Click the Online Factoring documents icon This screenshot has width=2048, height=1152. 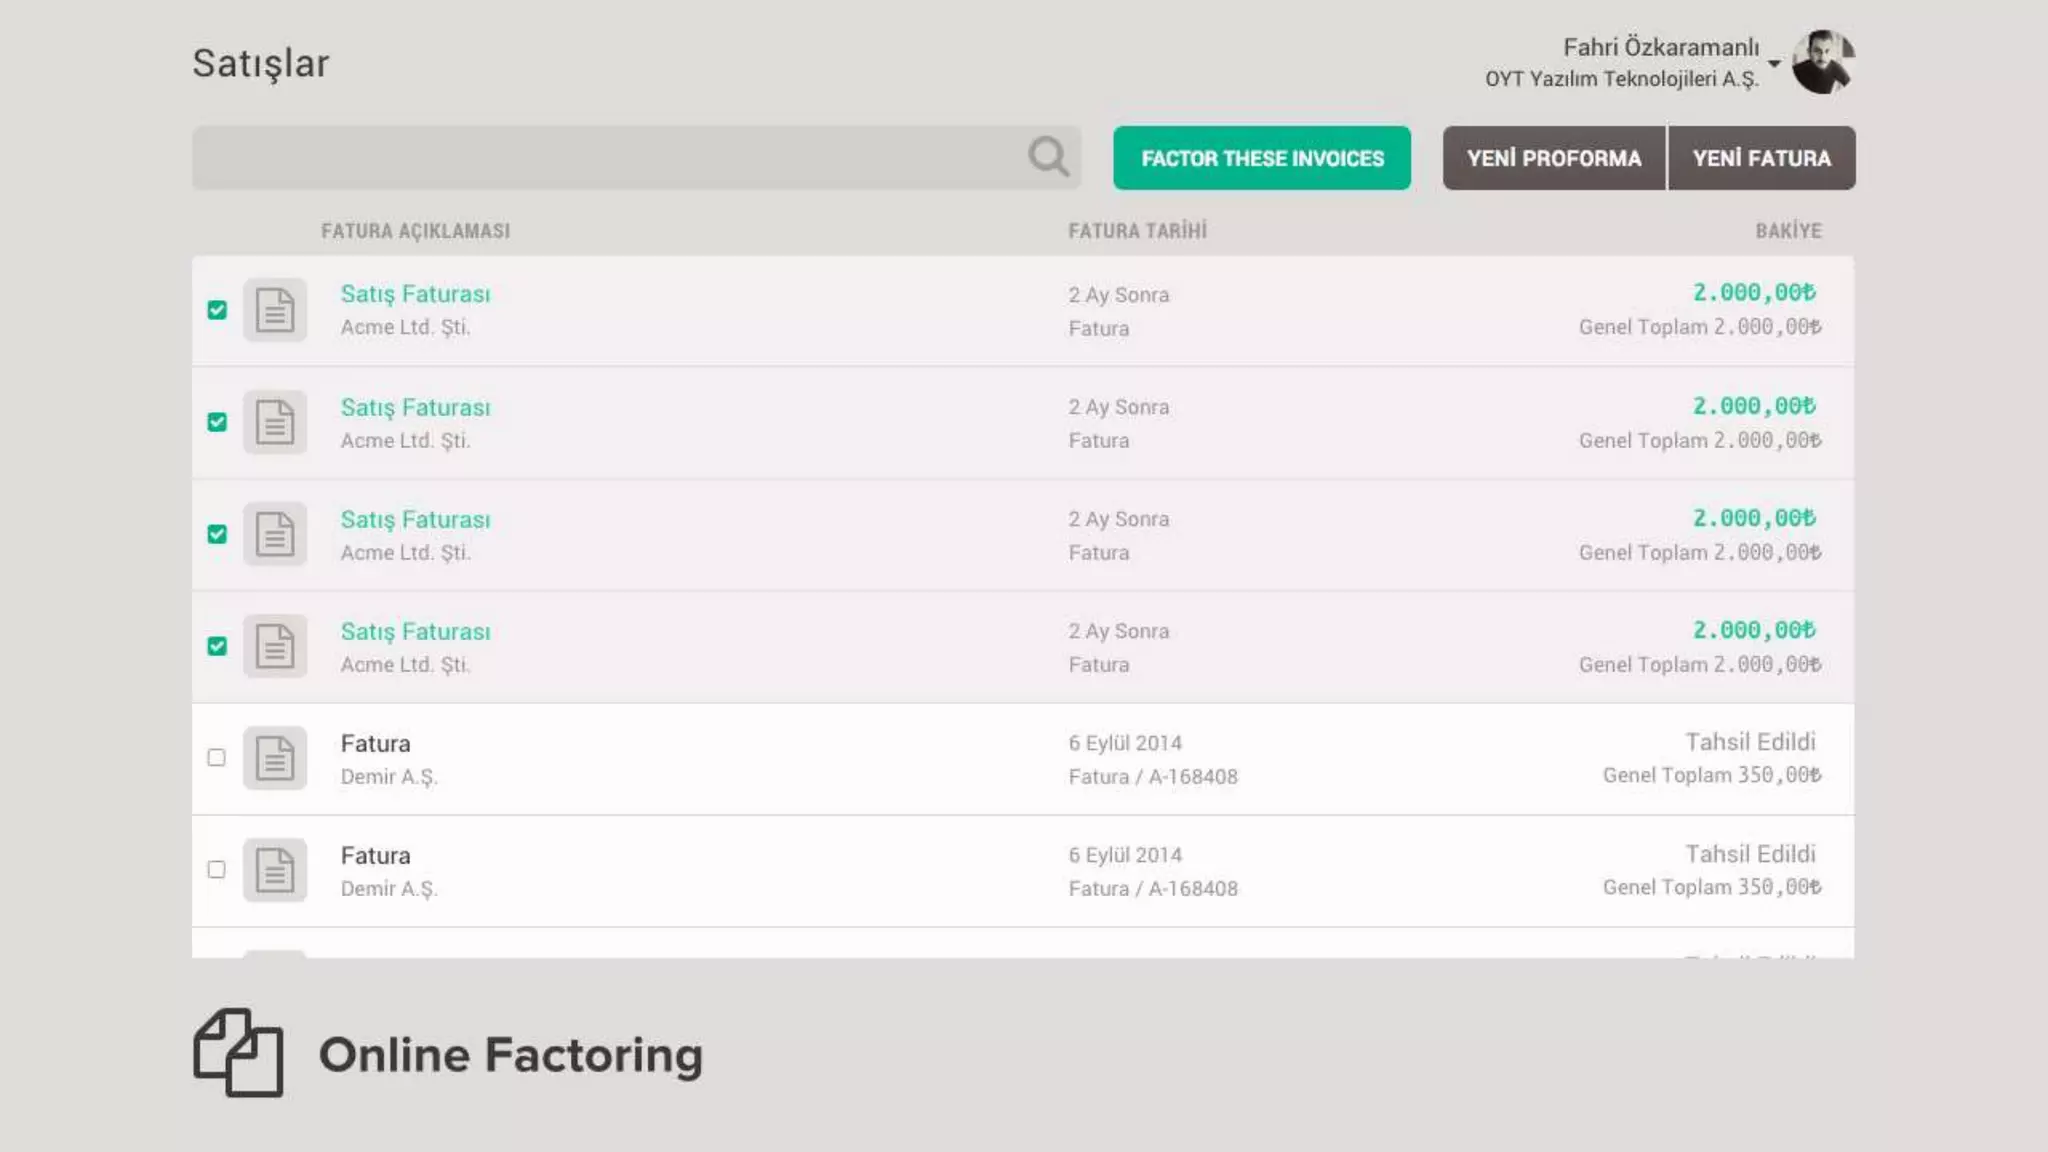click(238, 1053)
